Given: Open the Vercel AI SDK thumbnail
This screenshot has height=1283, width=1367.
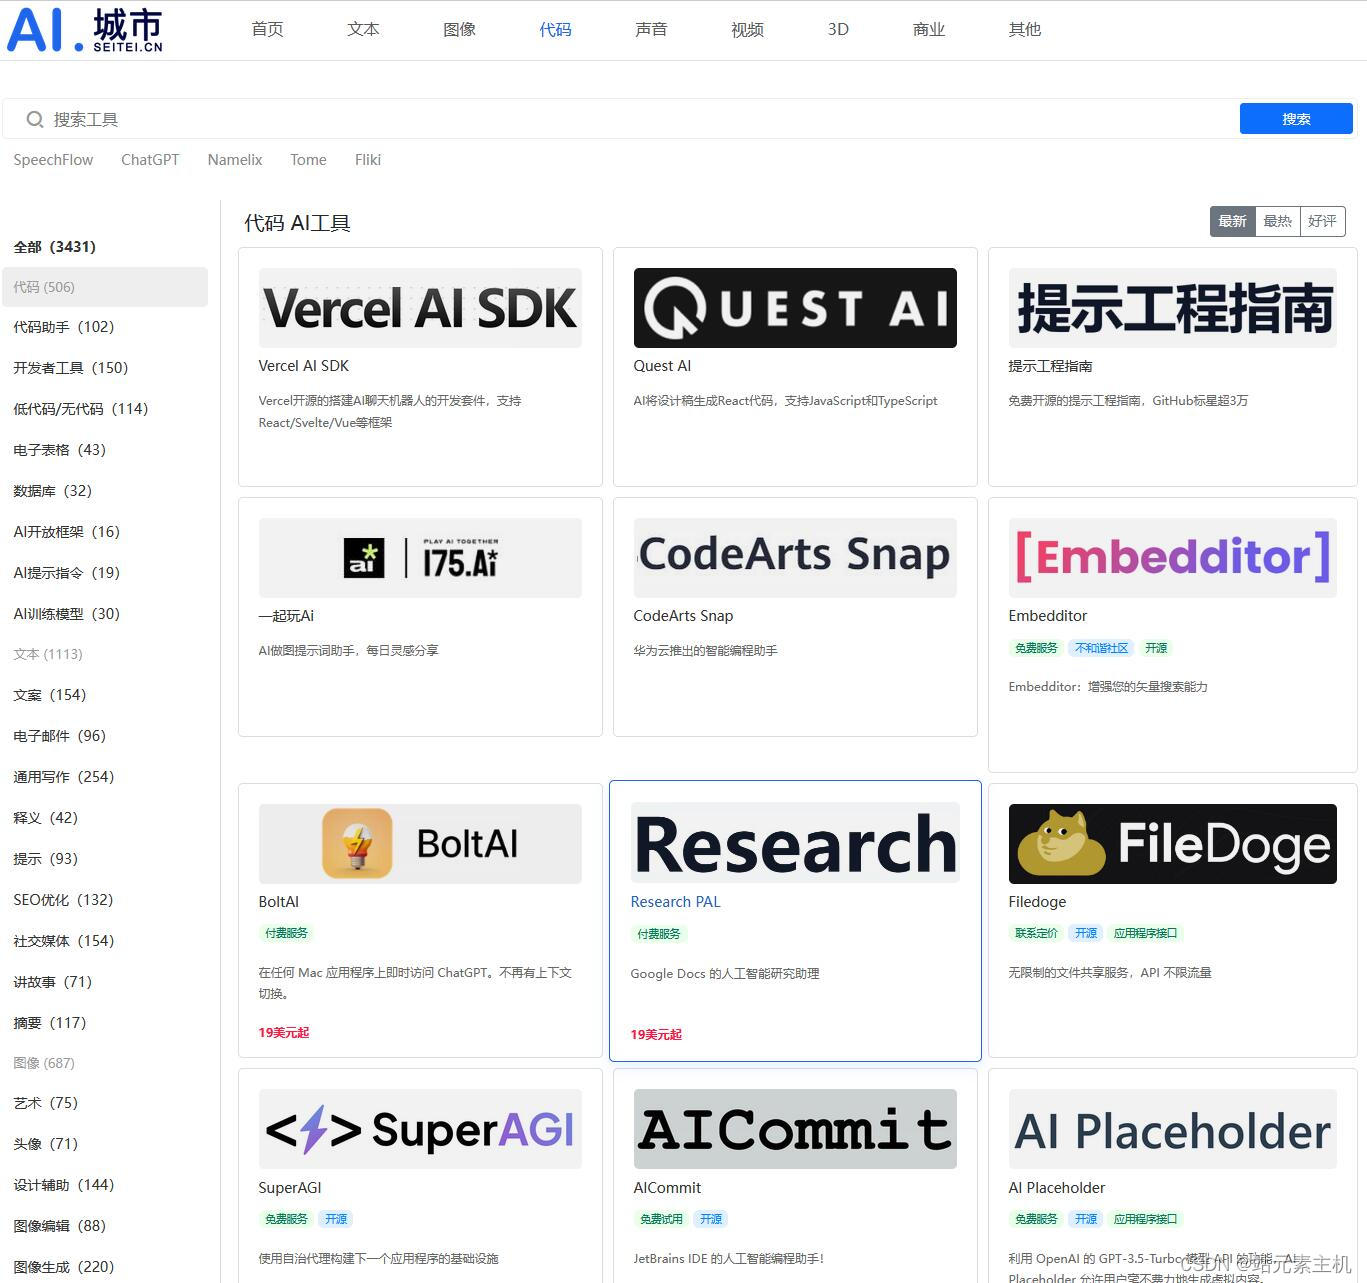Looking at the screenshot, I should coord(419,308).
